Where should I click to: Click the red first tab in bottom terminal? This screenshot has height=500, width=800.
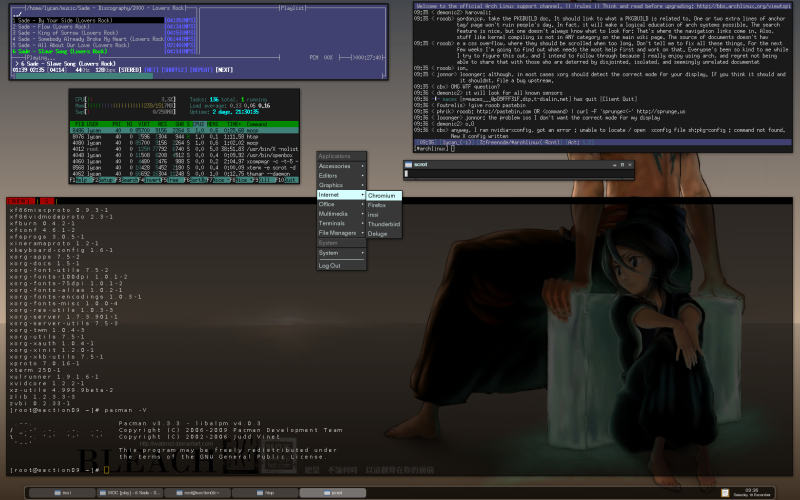coord(20,201)
